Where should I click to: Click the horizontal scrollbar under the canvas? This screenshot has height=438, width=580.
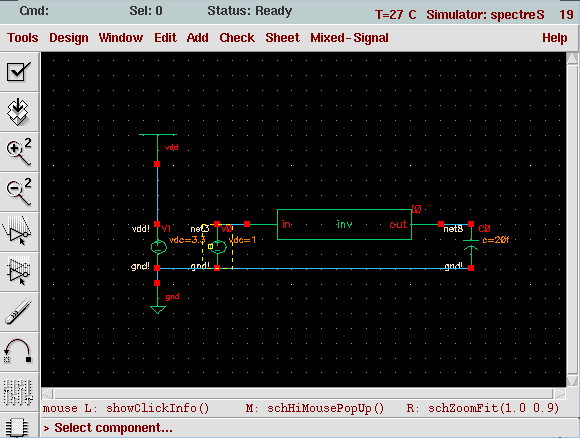point(303,394)
